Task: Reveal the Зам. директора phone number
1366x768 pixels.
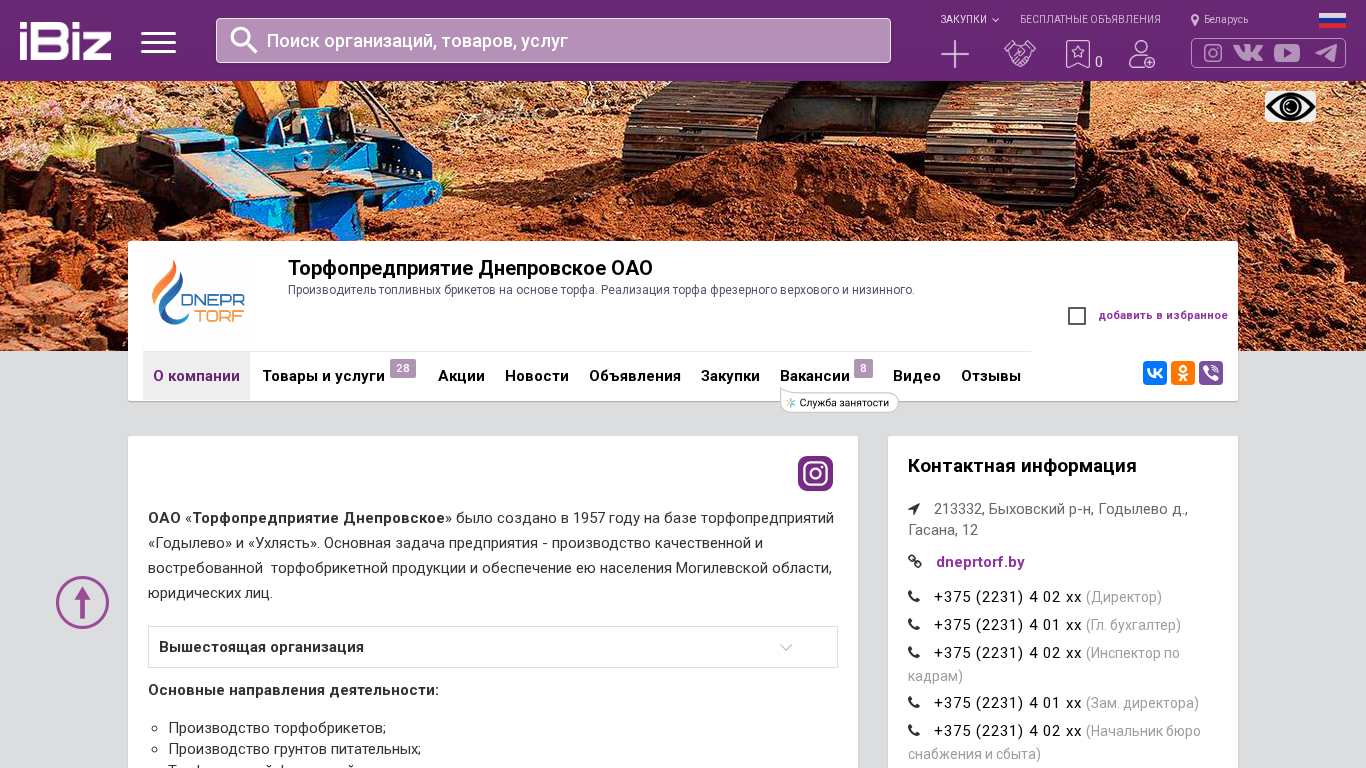Action: click(1008, 703)
